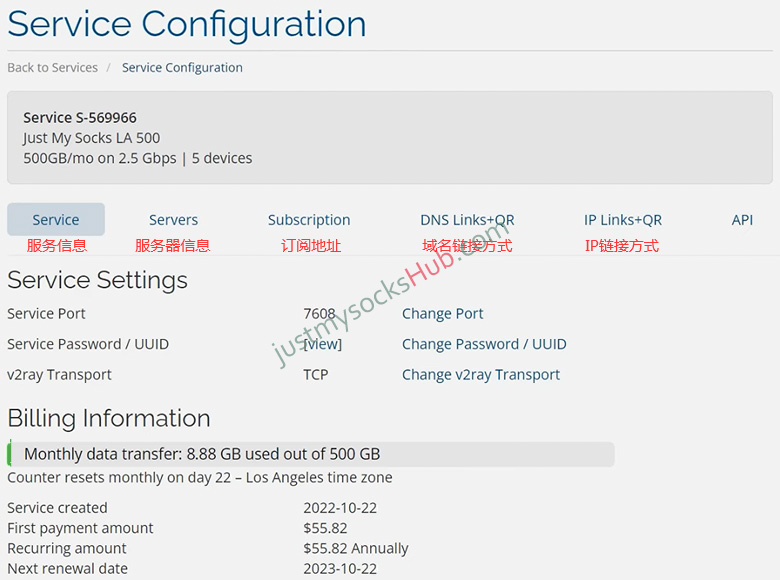Viewport: 780px width, 580px height.
Task: Go to the DNS Links+QR tab
Action: [x=467, y=220]
